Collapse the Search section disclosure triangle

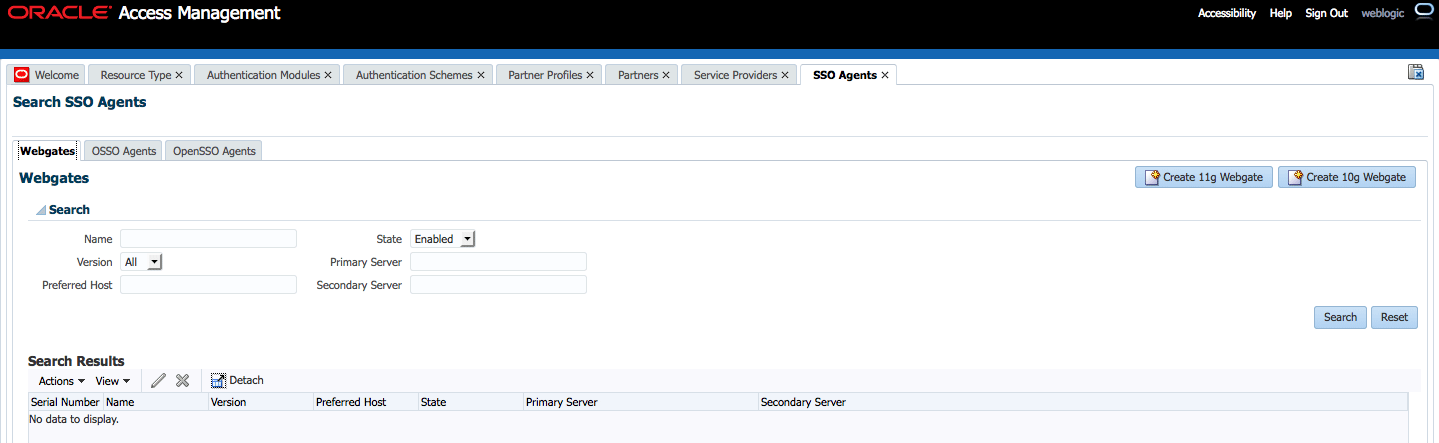[41, 211]
